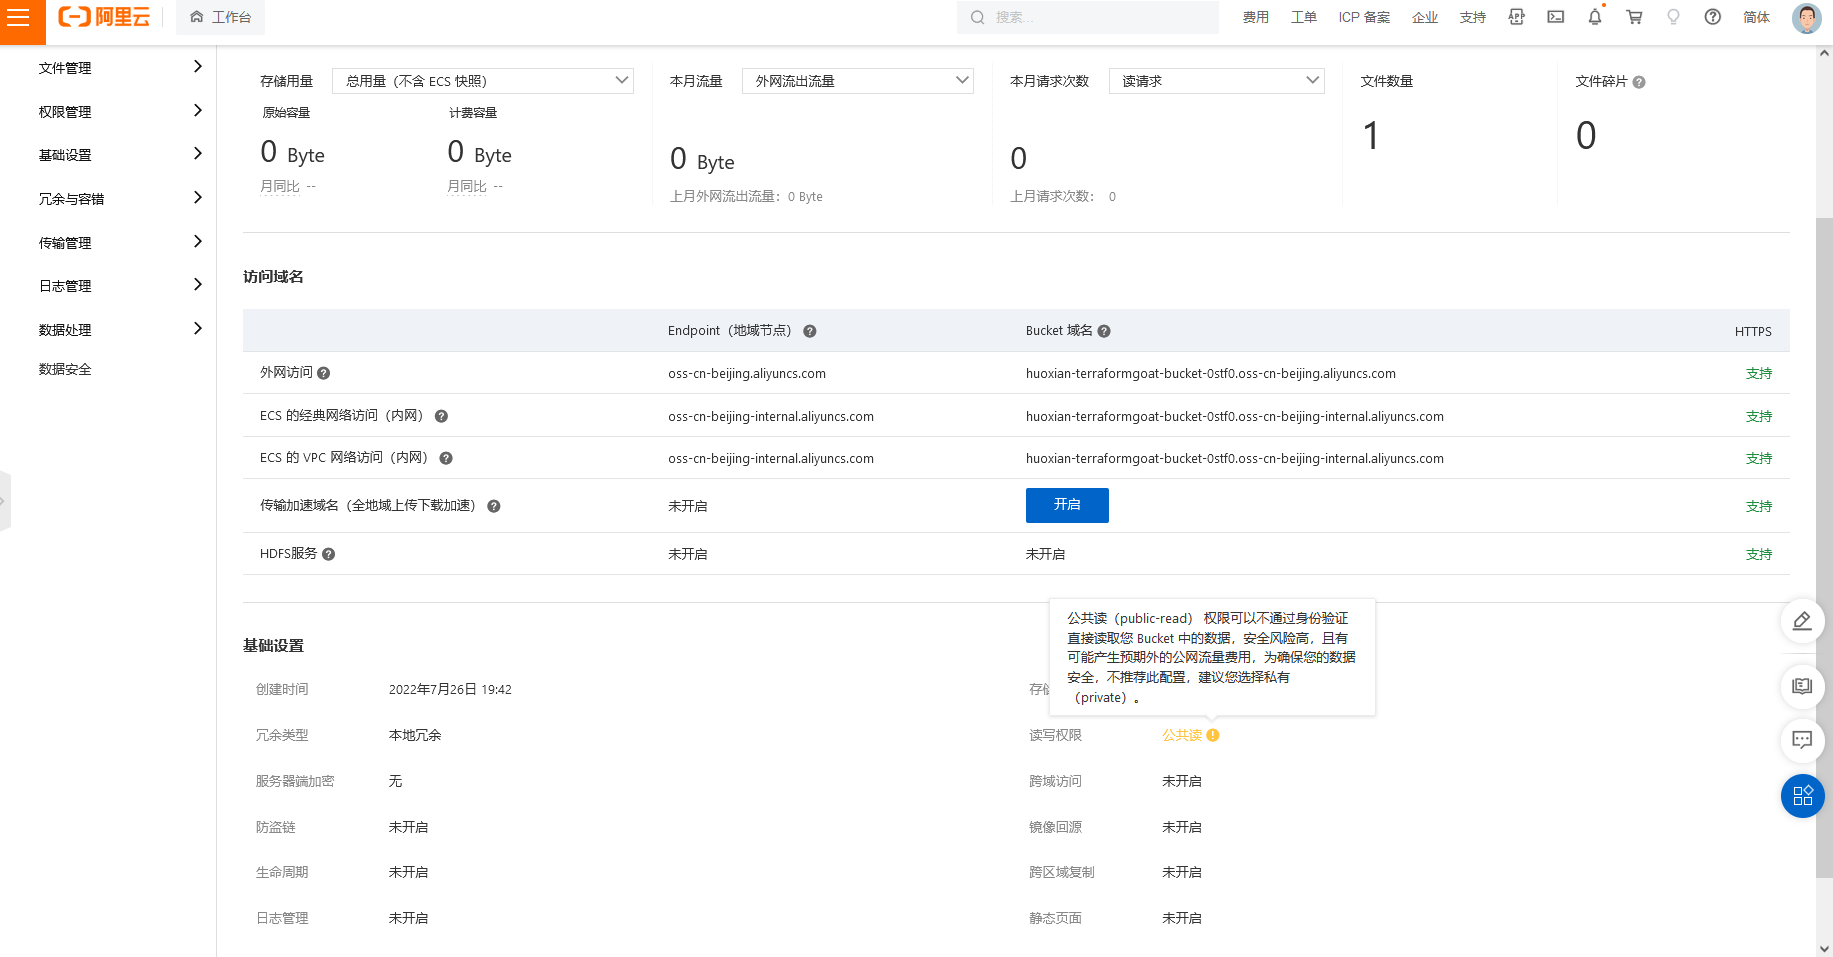Image resolution: width=1833 pixels, height=957 pixels.
Task: Click the scrollbar down arrow
Action: (x=1824, y=948)
